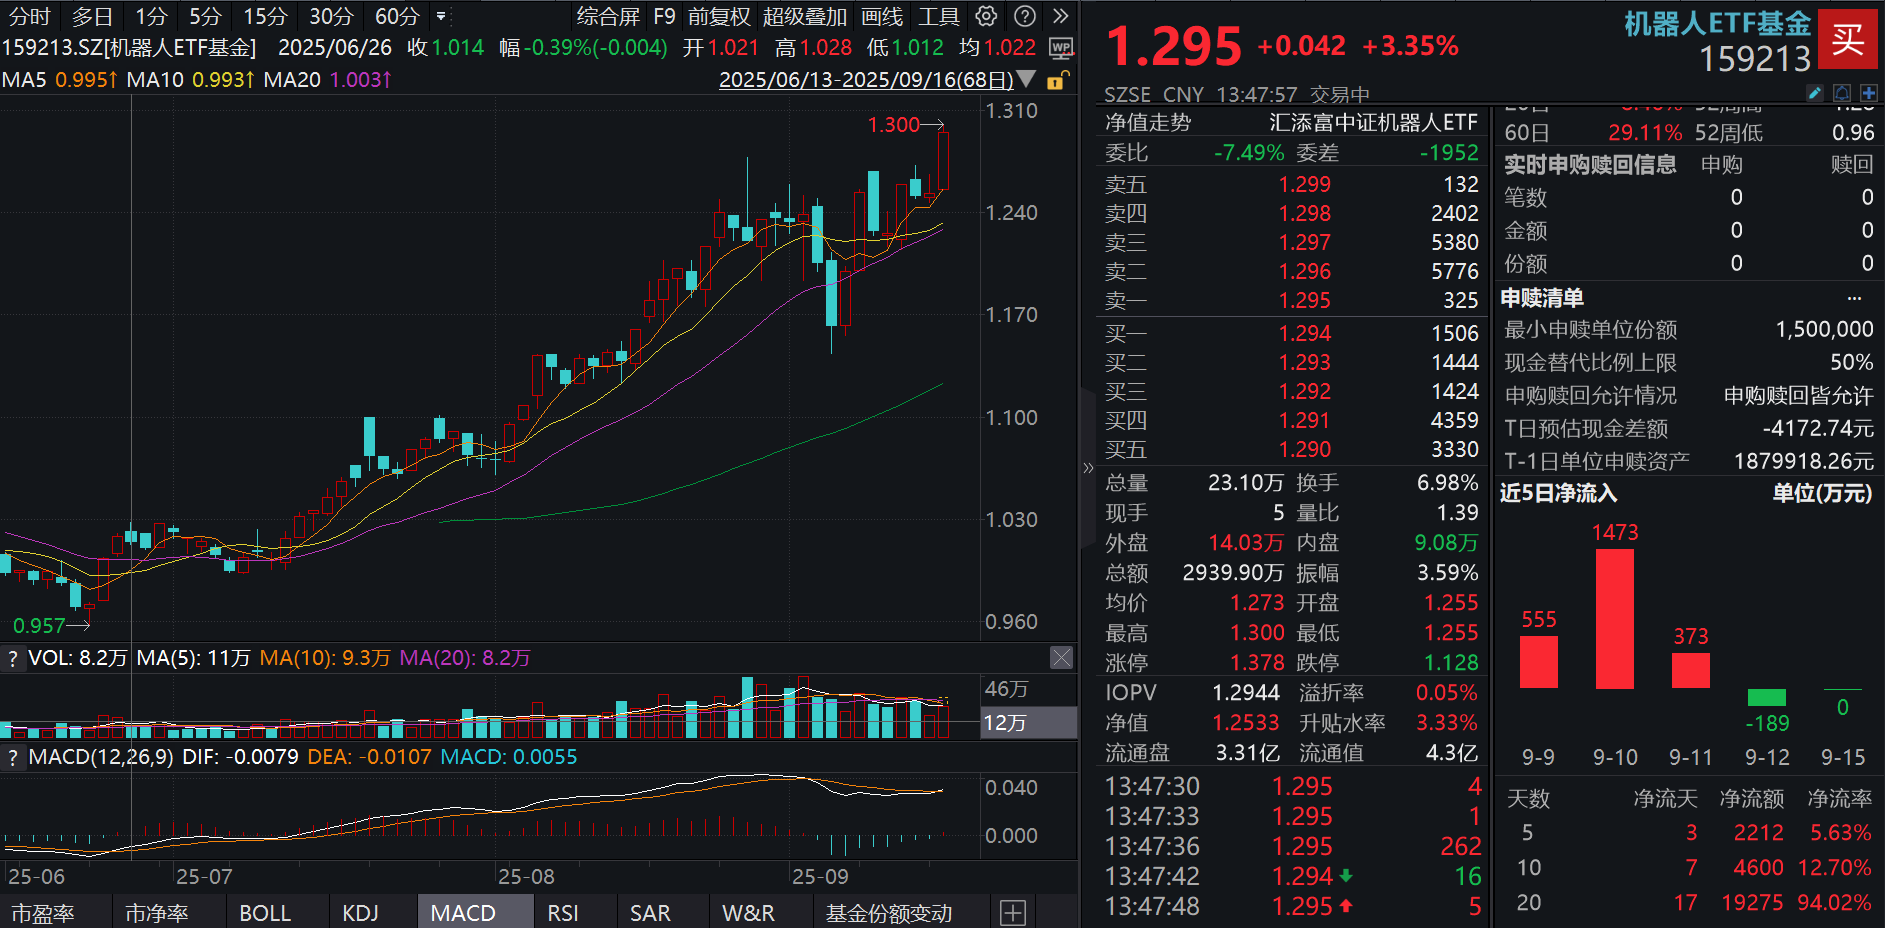This screenshot has height=928, width=1885.
Task: Click 超级叠加 in the top toolbar
Action: point(804,16)
